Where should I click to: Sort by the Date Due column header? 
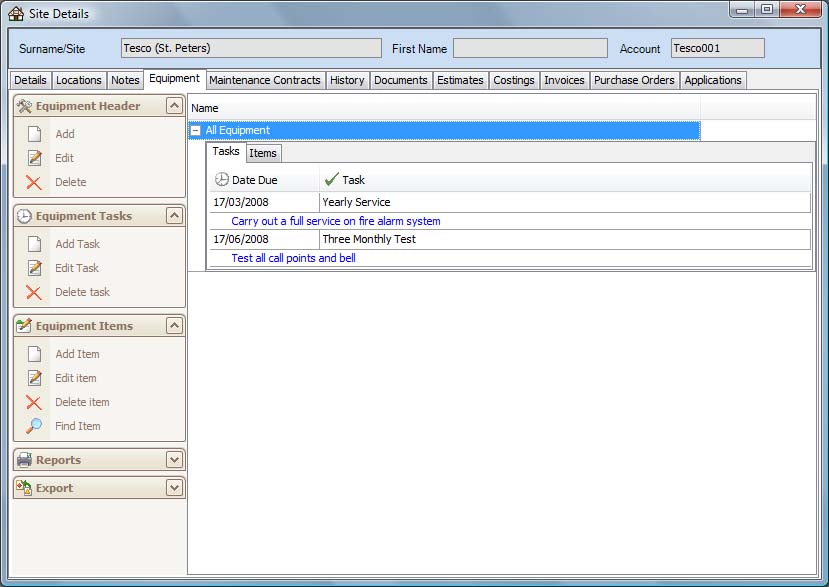tap(255, 180)
